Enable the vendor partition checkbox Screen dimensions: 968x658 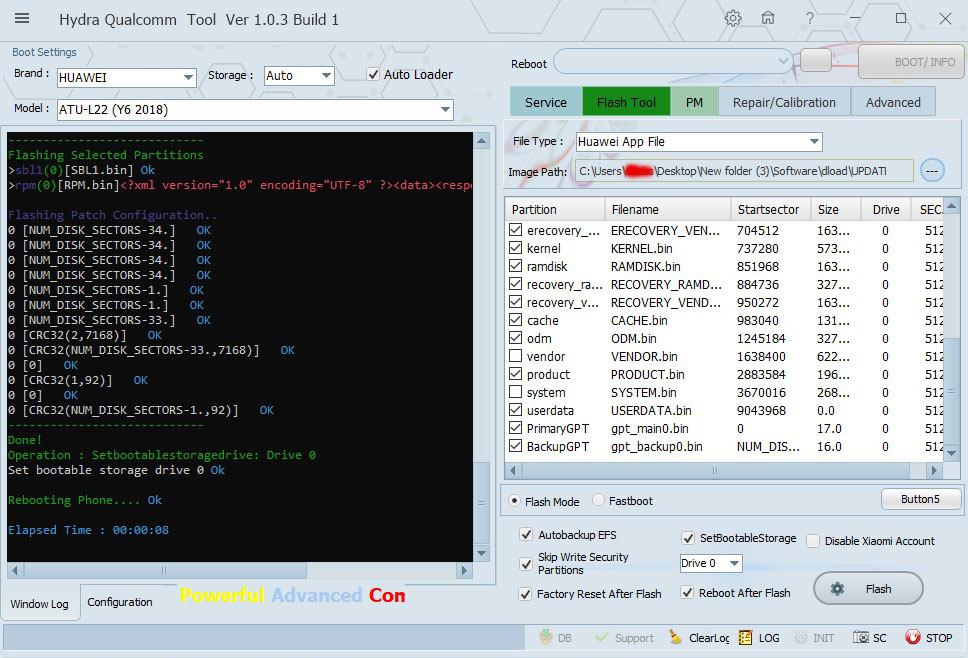click(x=515, y=357)
